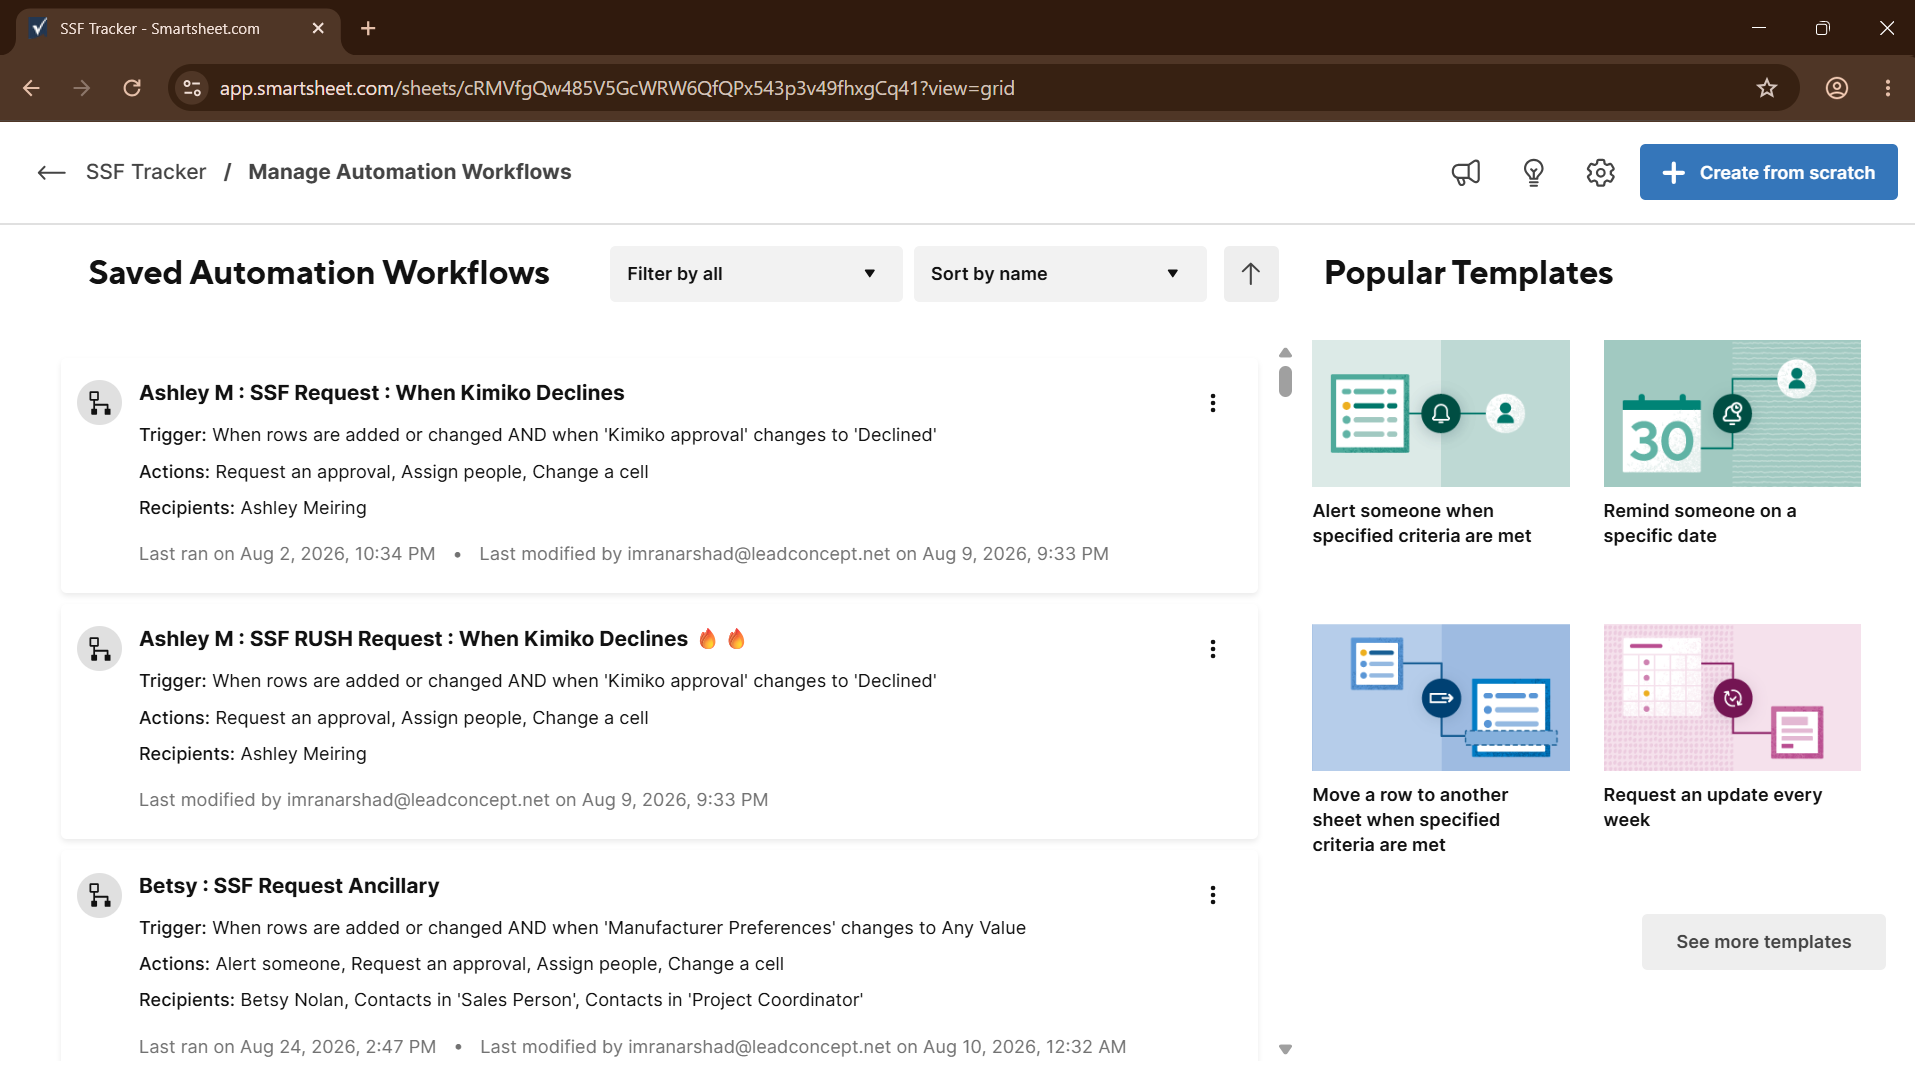The height and width of the screenshot is (1073, 1915).
Task: Select the SSF Tracker - Smartsheet.com tab
Action: coord(178,28)
